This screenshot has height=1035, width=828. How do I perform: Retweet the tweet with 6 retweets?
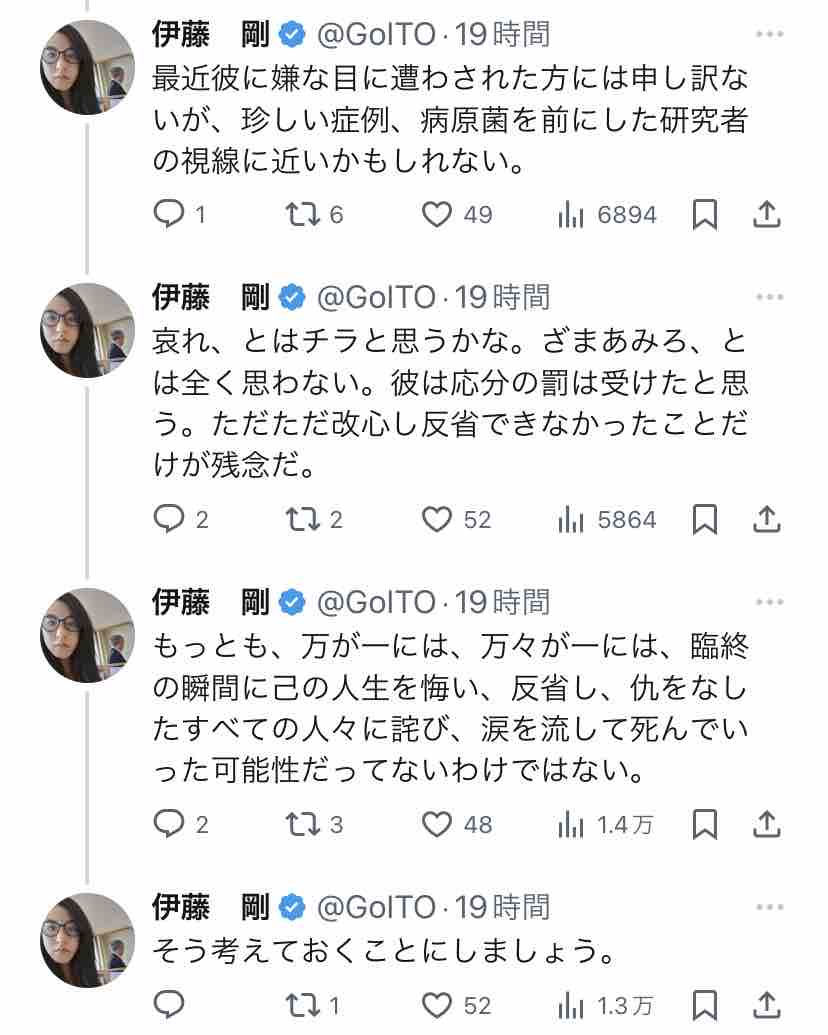[x=302, y=214]
